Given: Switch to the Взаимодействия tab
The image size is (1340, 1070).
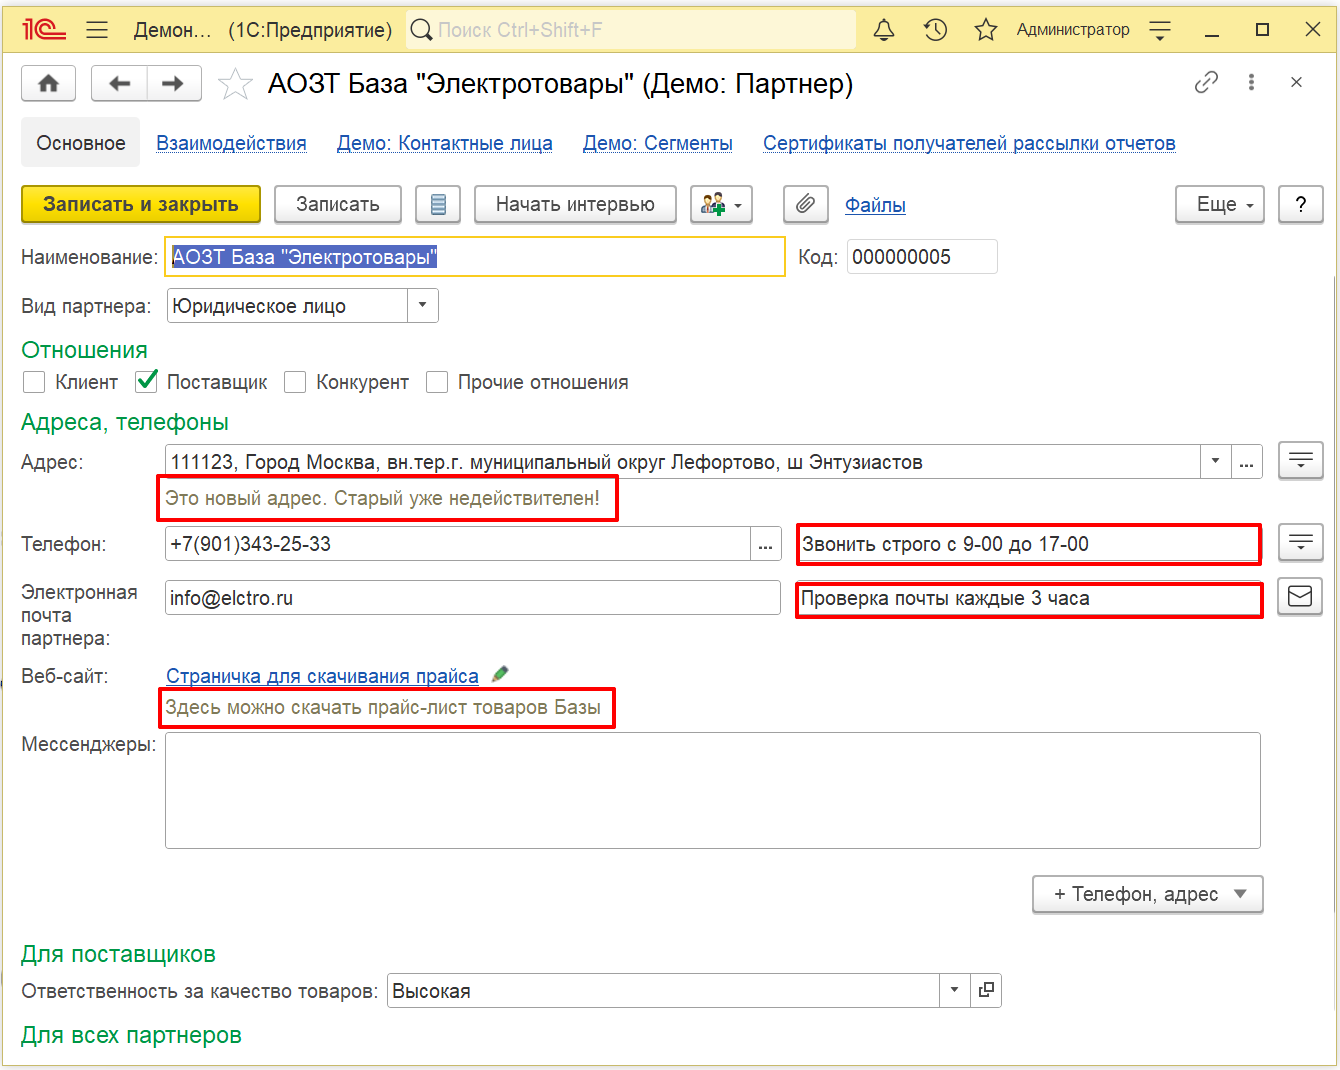Looking at the screenshot, I should pyautogui.click(x=231, y=143).
